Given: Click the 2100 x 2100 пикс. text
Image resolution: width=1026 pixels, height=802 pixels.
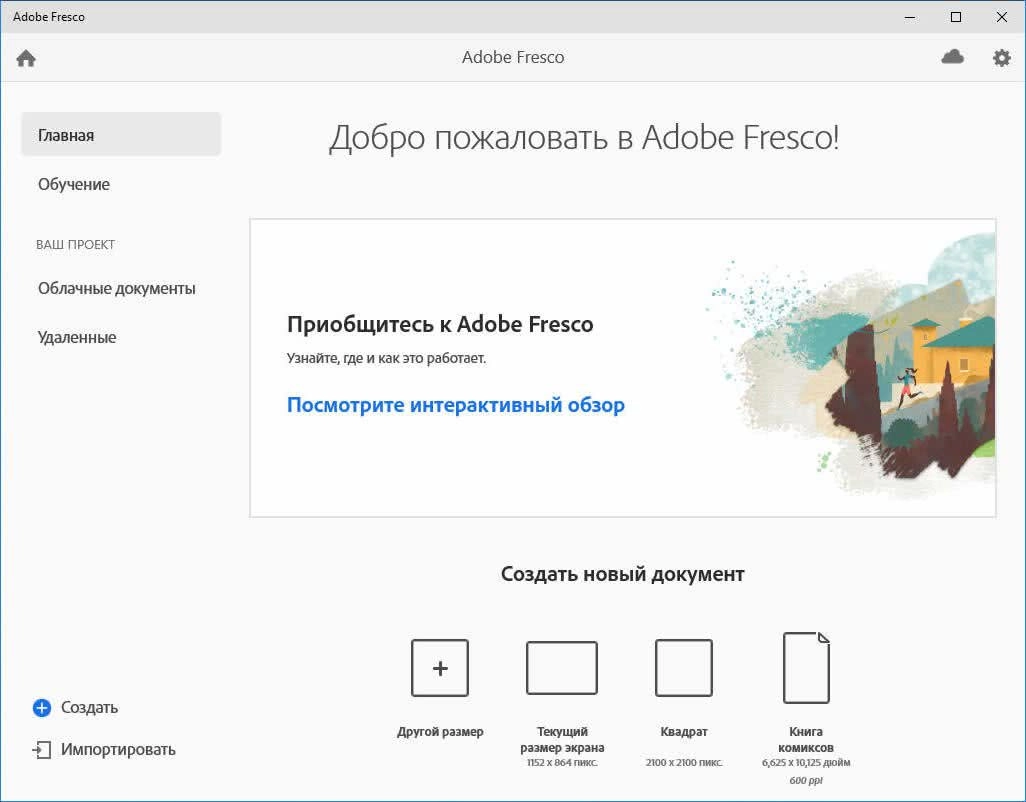Looking at the screenshot, I should (684, 763).
